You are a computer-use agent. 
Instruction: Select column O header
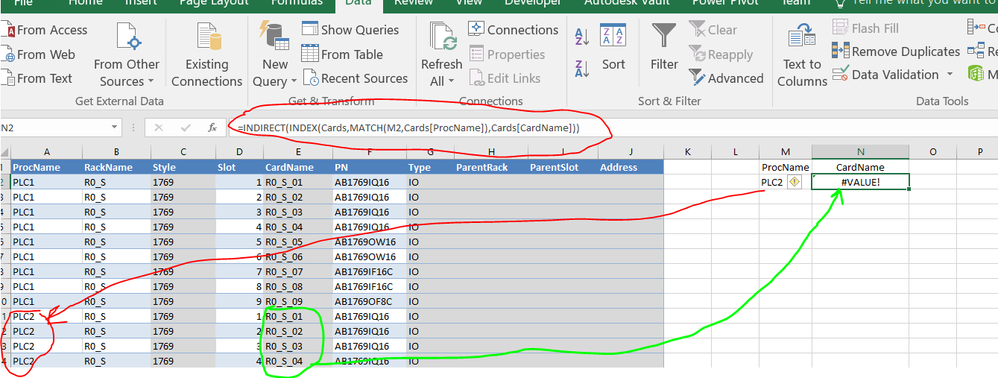pos(932,151)
